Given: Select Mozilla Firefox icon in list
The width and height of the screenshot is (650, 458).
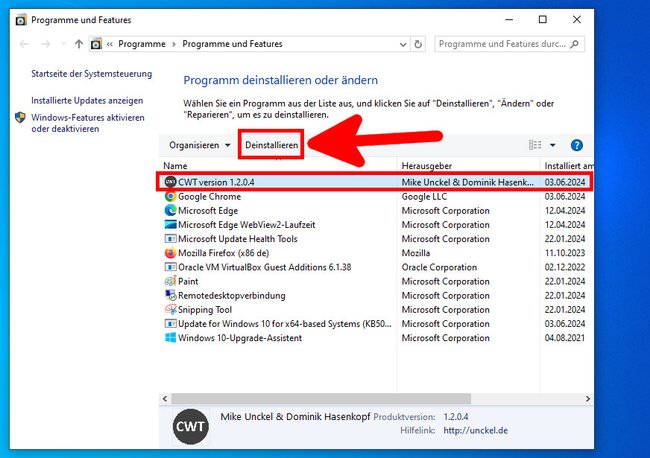Looking at the screenshot, I should coord(170,253).
